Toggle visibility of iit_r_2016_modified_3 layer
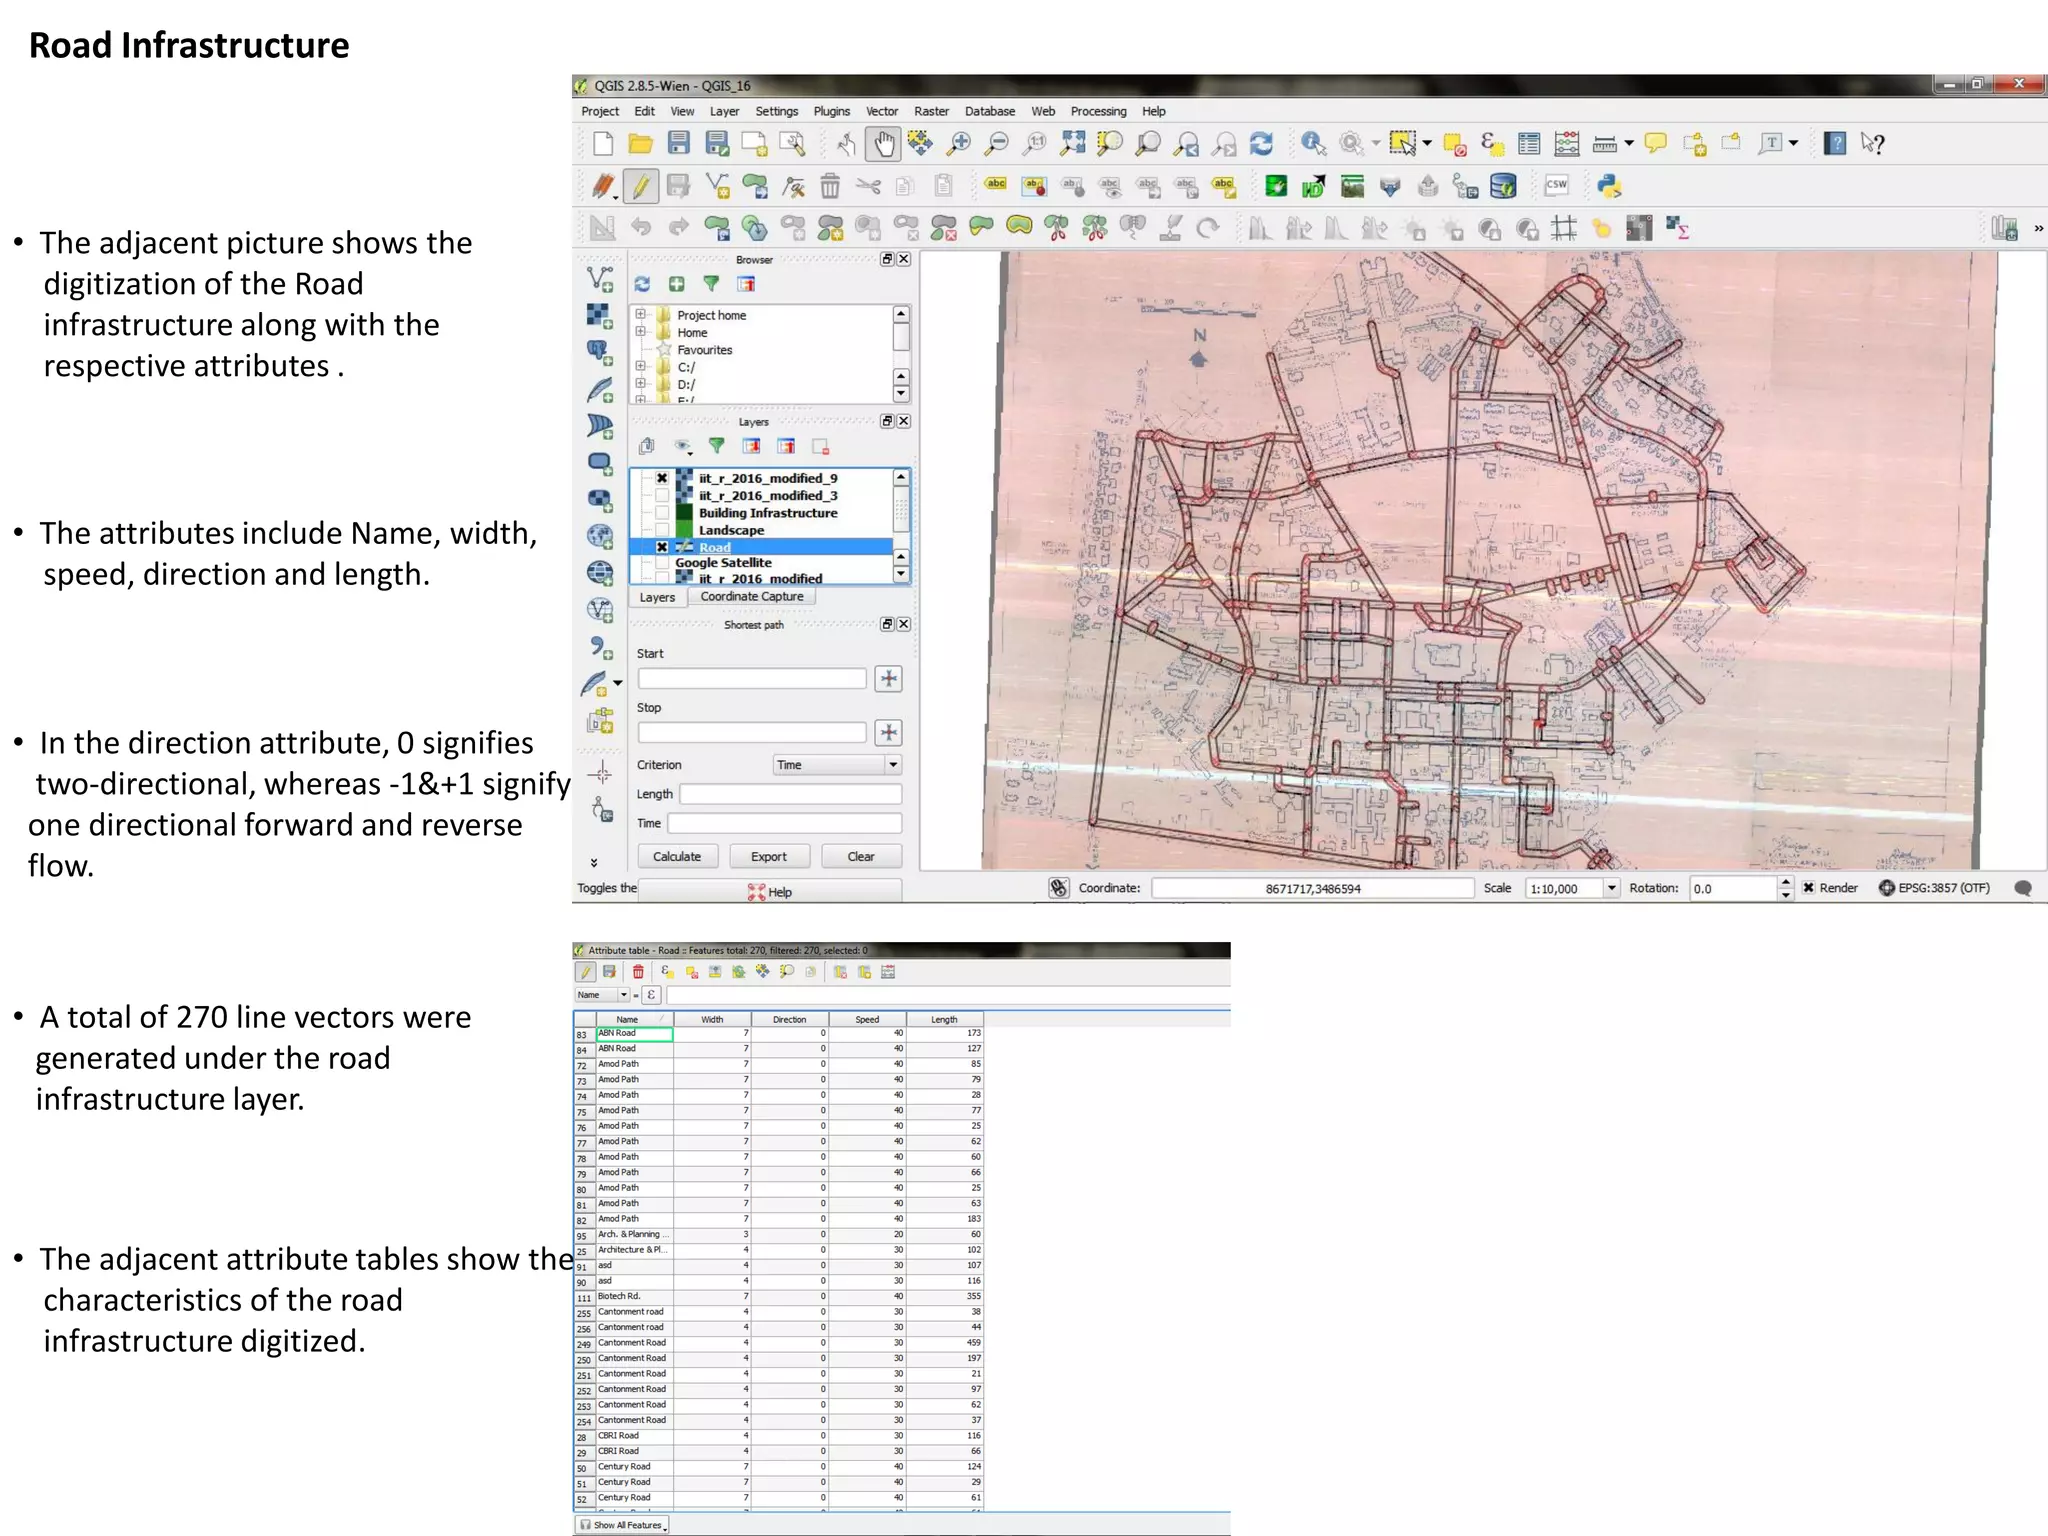Image resolution: width=2048 pixels, height=1536 pixels. click(x=662, y=496)
